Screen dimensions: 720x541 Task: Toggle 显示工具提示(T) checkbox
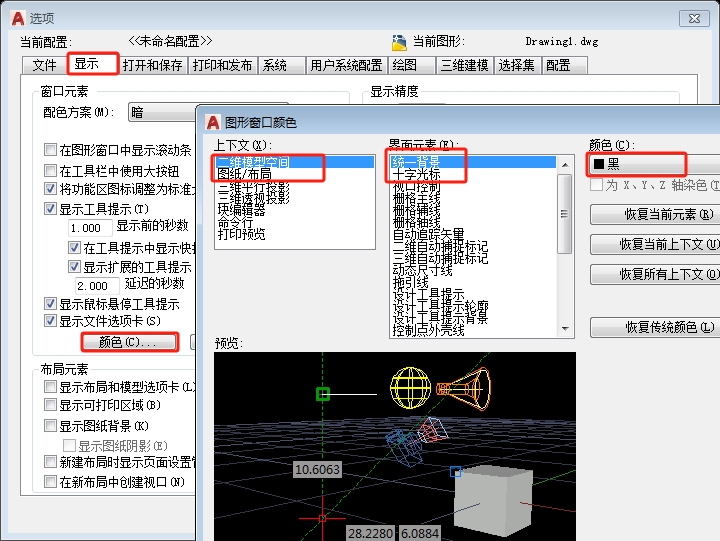click(x=50, y=209)
